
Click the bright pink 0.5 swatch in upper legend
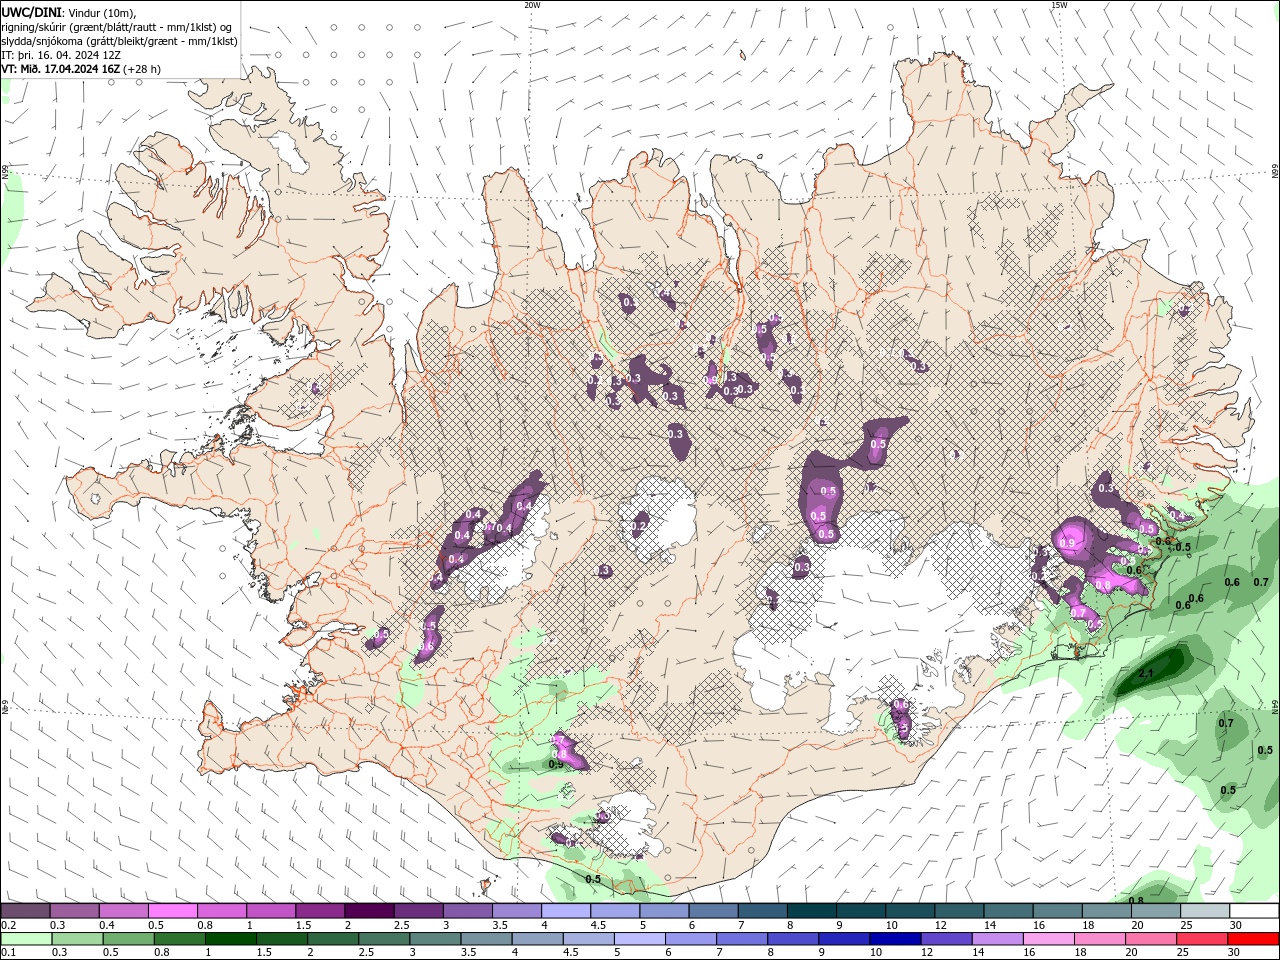[x=172, y=911]
